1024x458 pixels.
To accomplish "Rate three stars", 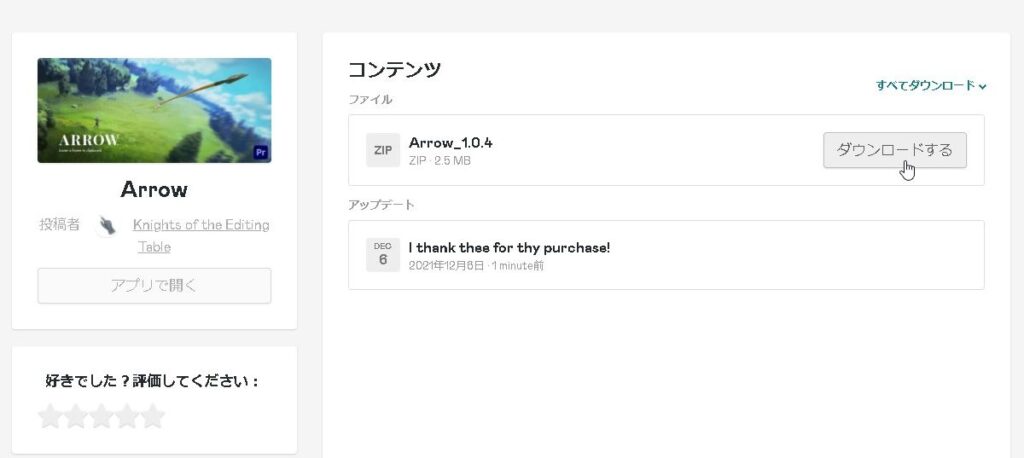I will click(101, 416).
